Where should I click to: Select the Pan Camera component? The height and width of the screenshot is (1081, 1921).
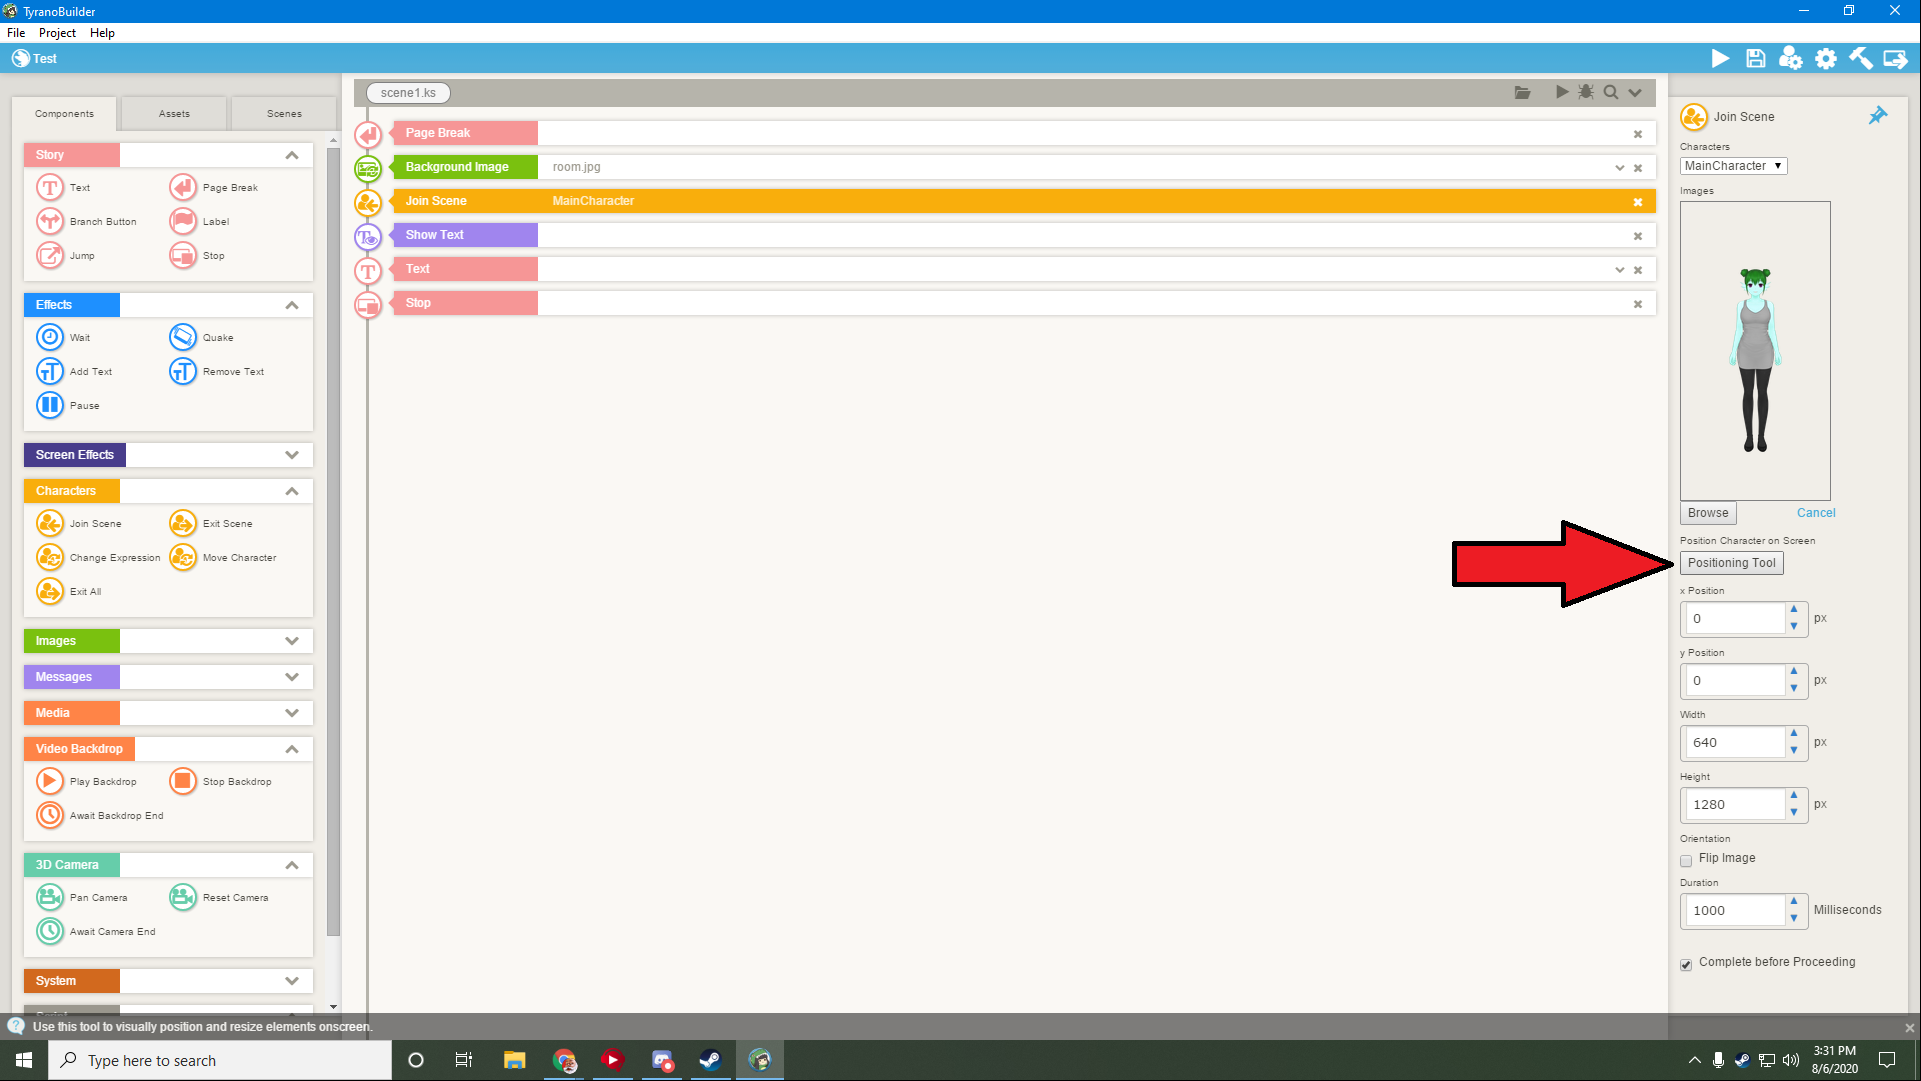(50, 898)
